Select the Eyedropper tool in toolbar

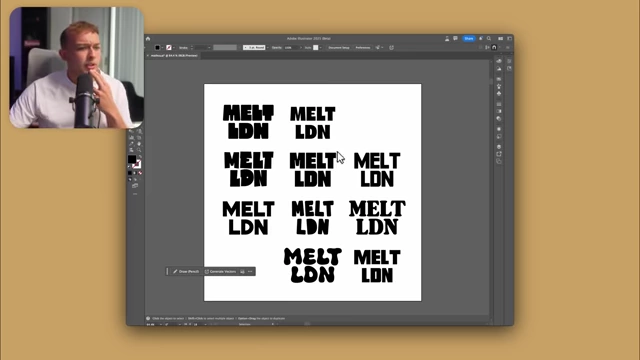coord(131,144)
